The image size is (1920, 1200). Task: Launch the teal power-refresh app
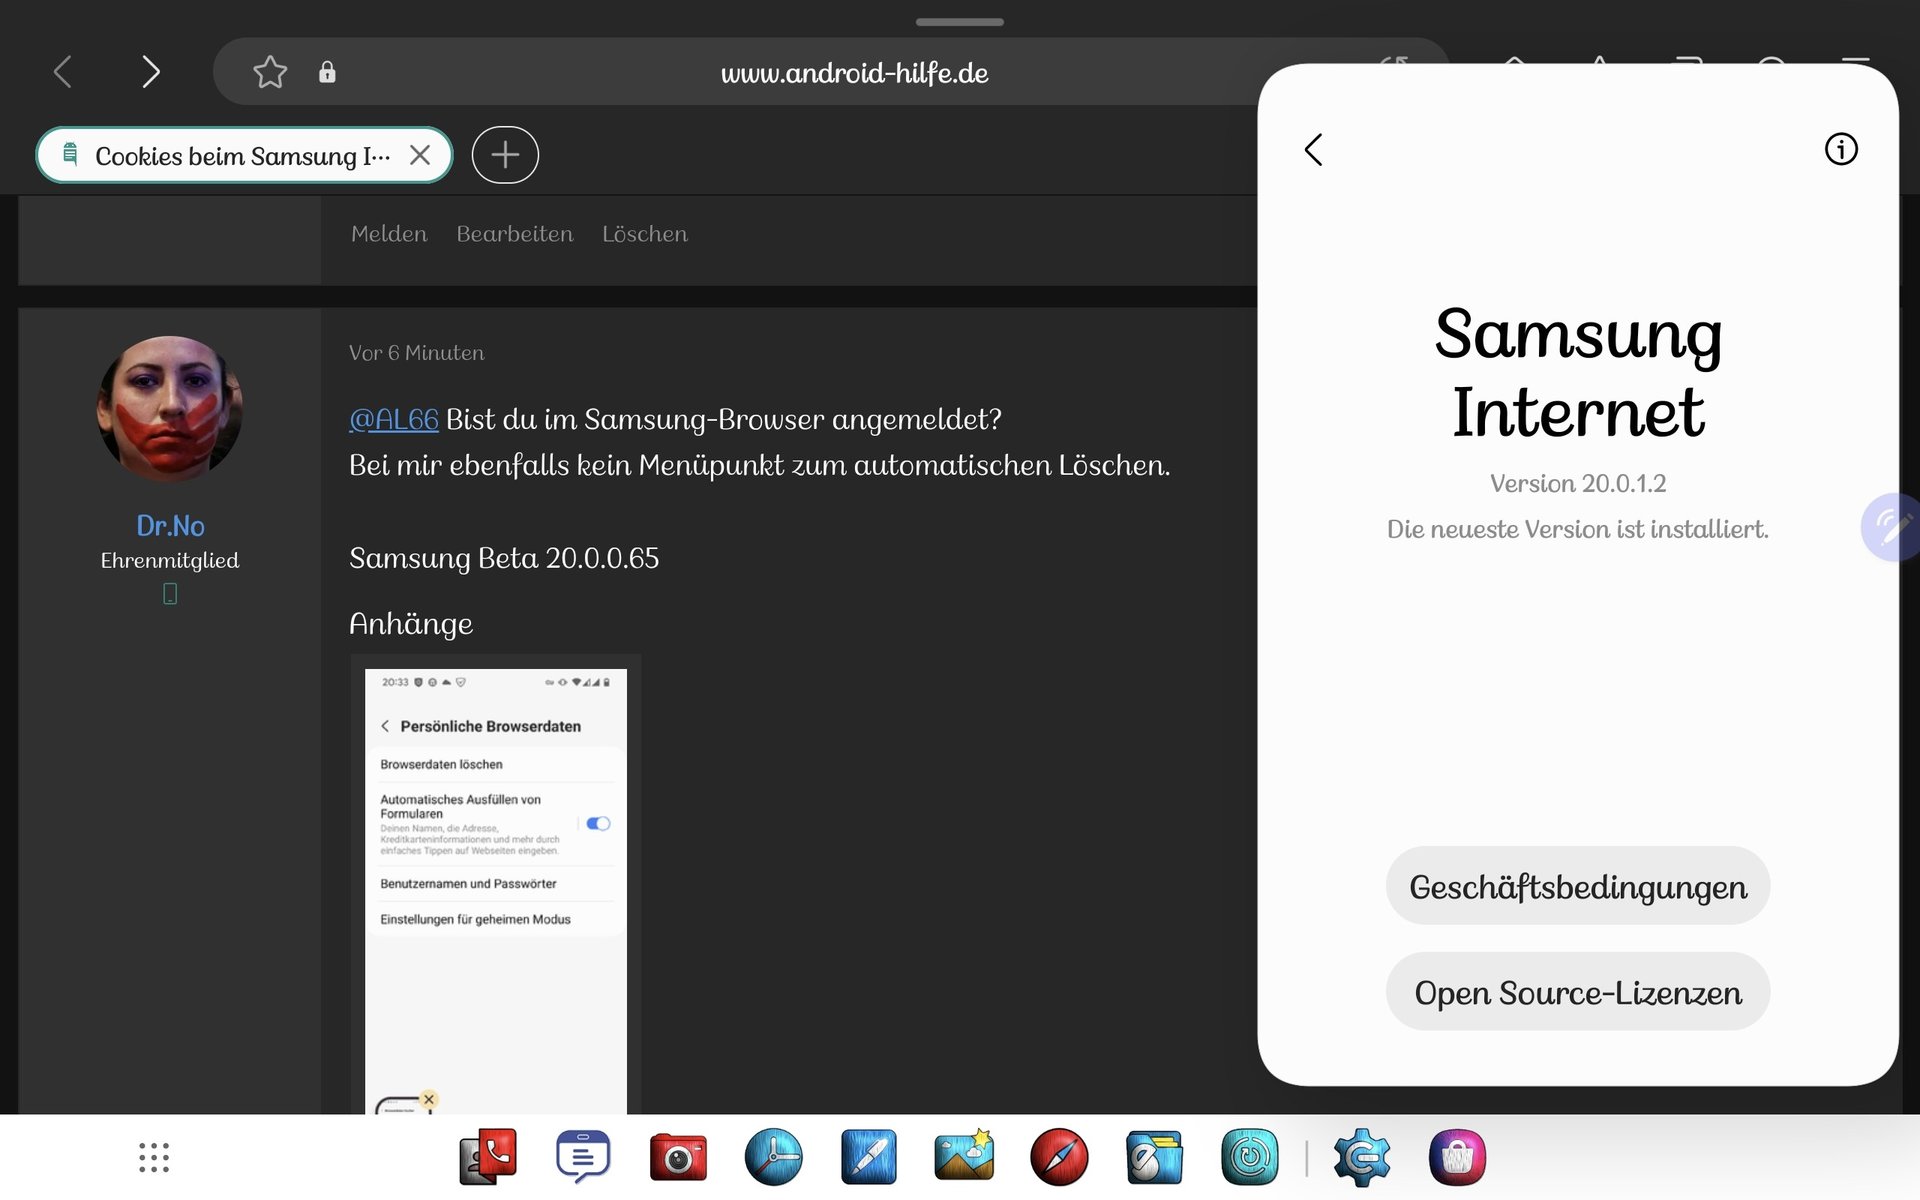1249,1157
